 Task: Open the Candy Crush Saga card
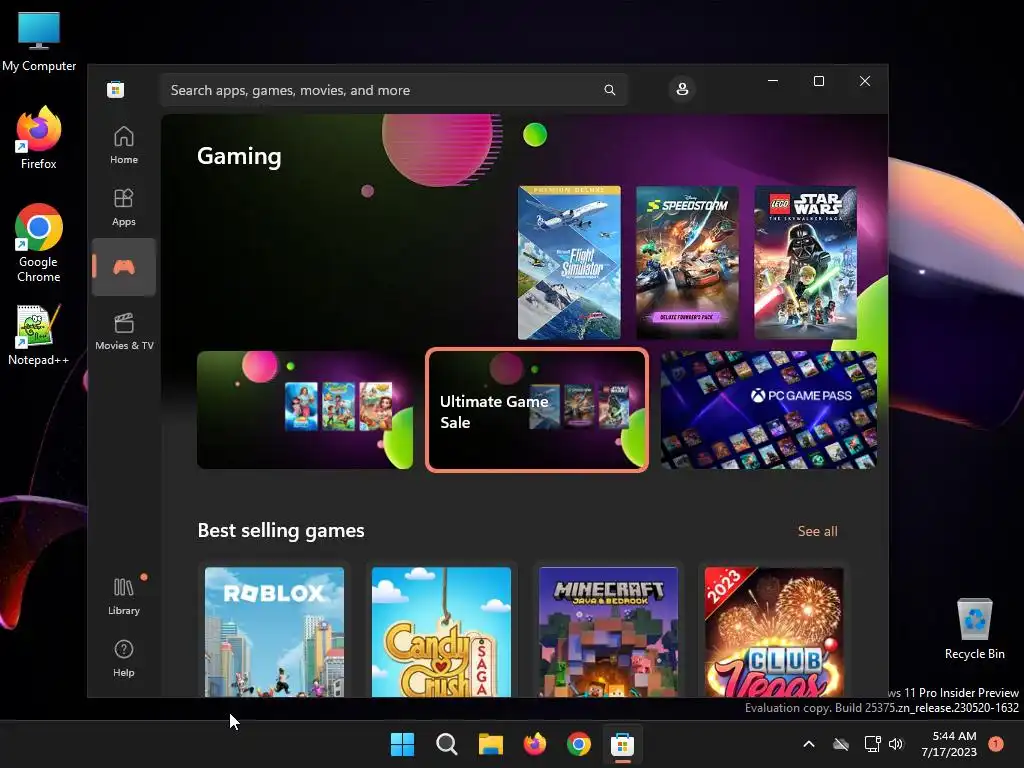click(x=441, y=632)
